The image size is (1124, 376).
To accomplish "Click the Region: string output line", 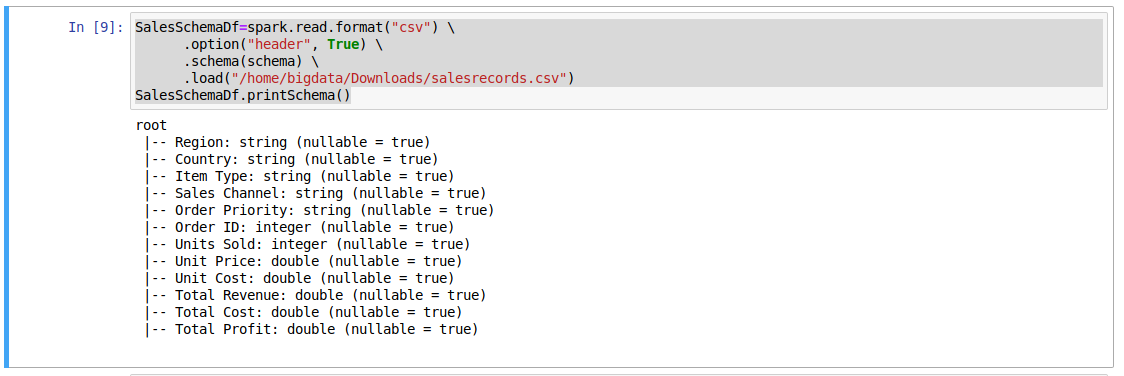I will [287, 142].
